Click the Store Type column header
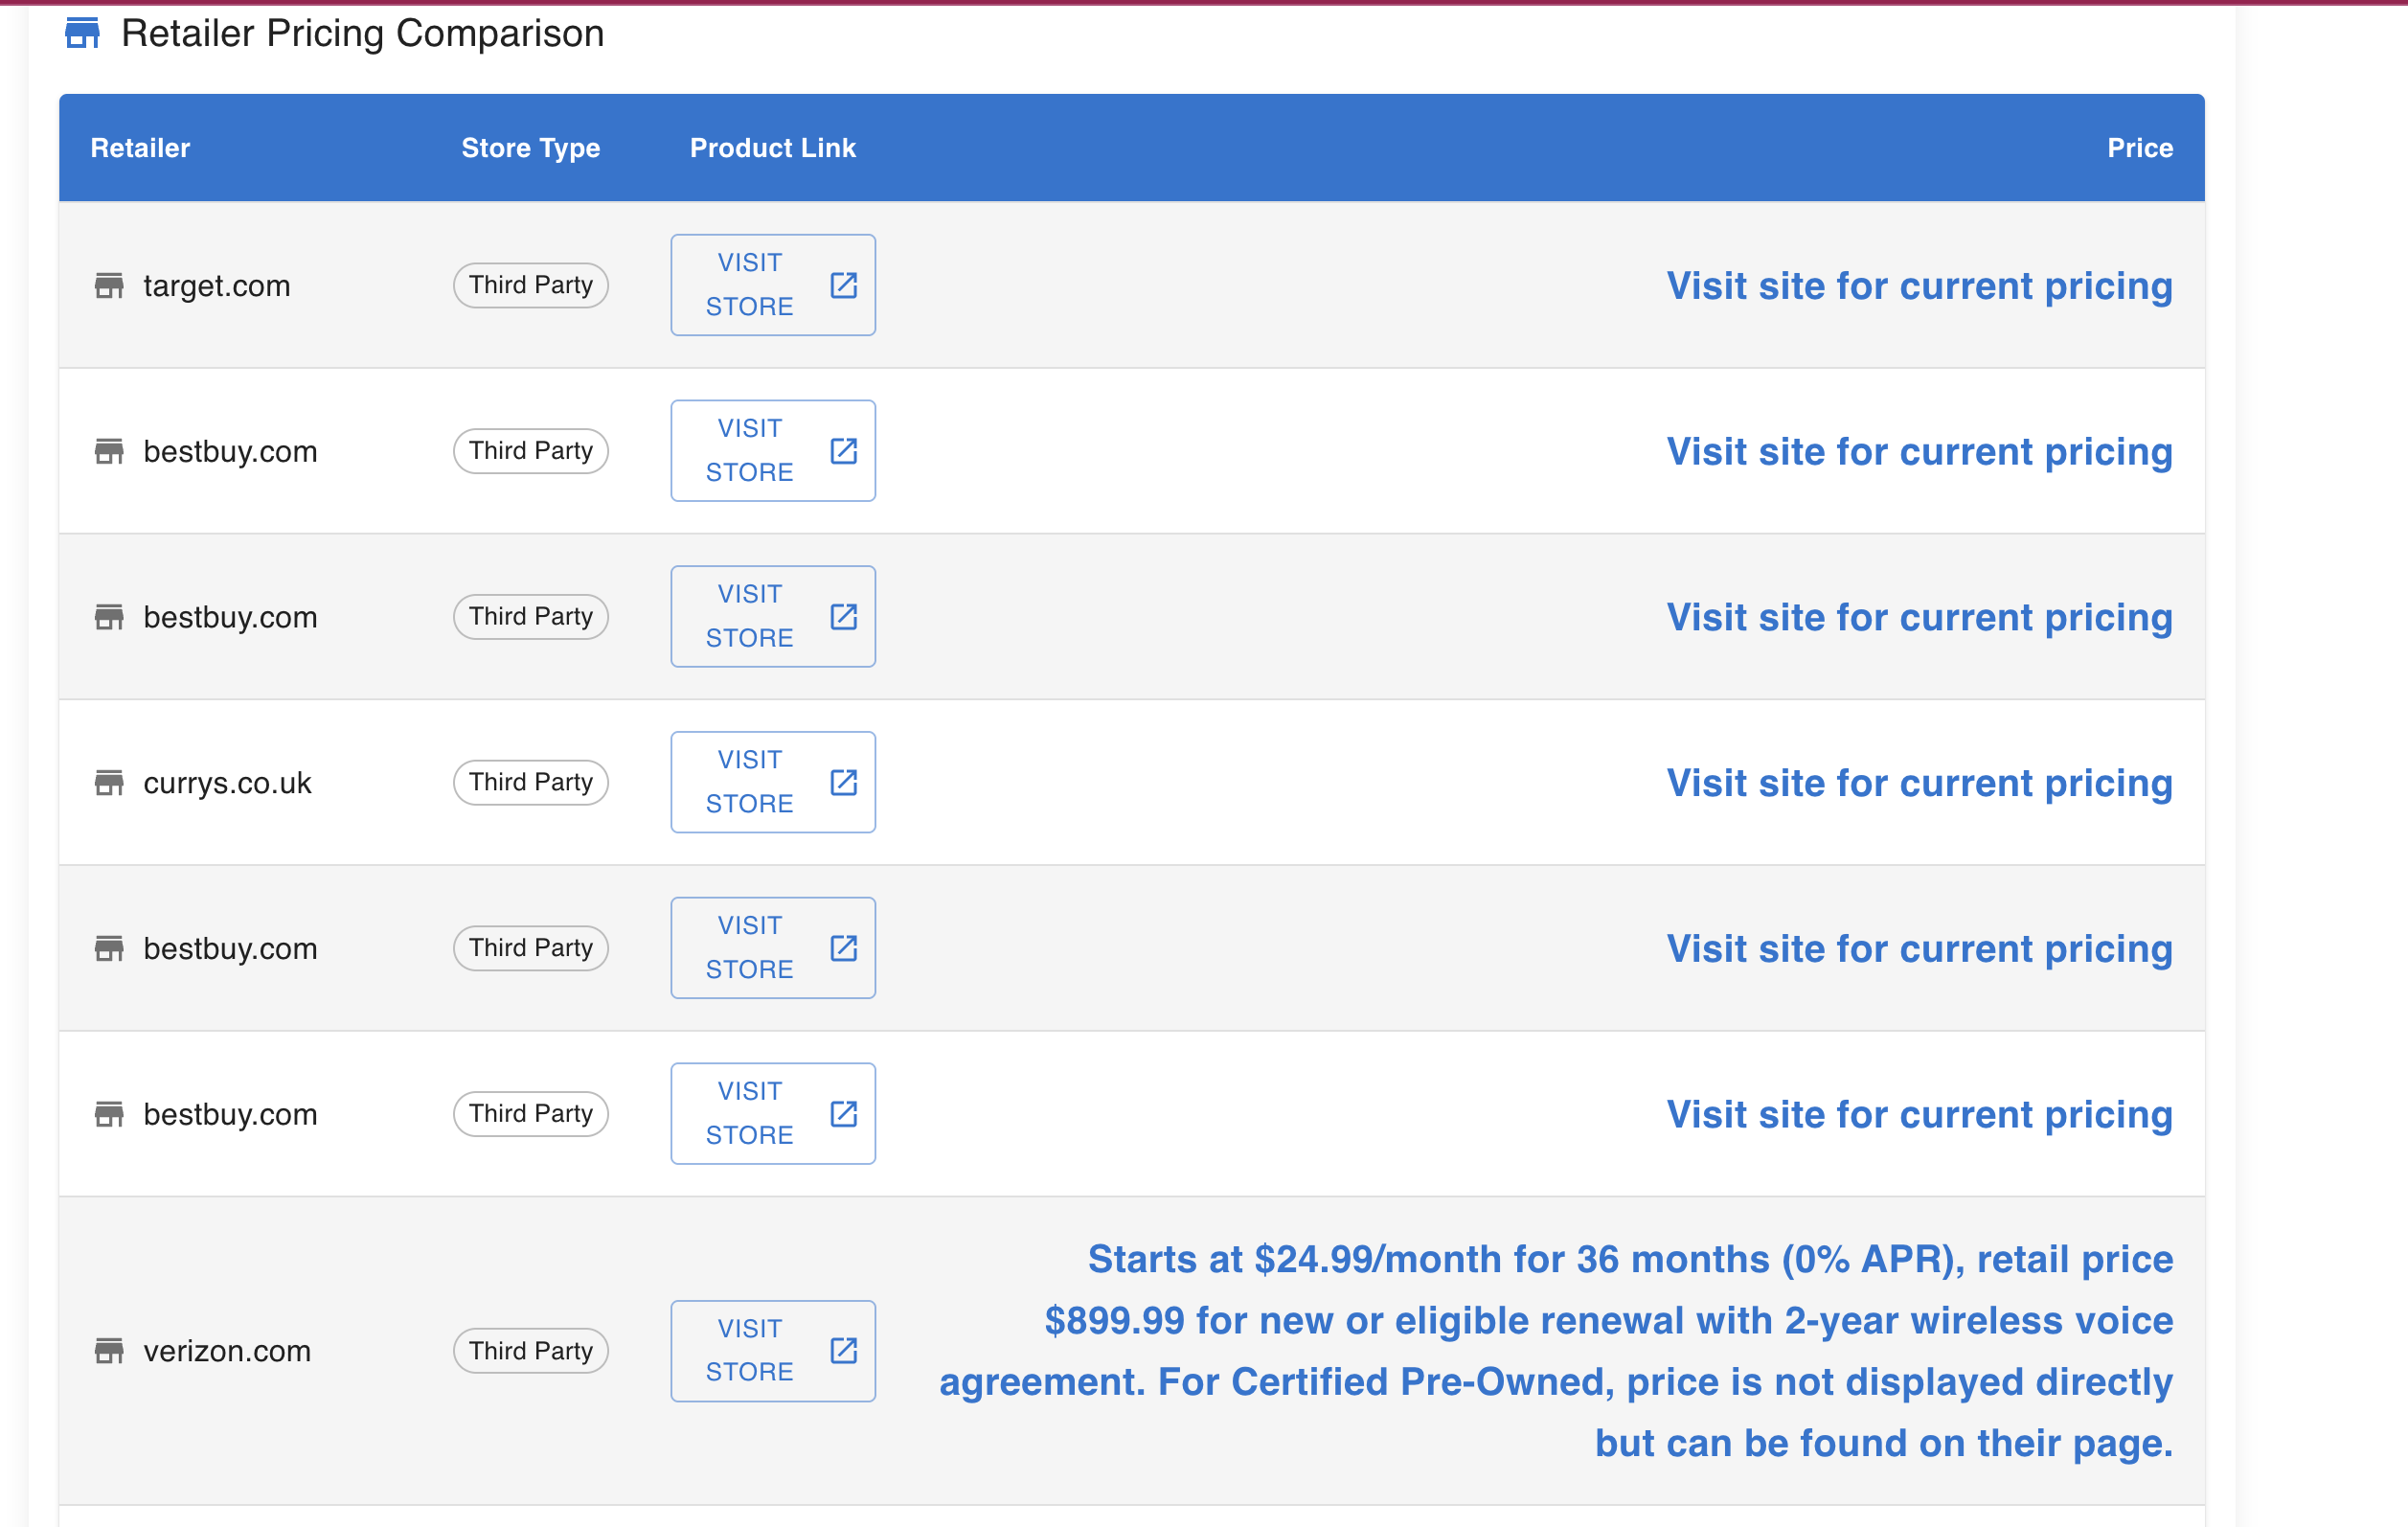Viewport: 2408px width, 1527px height. click(530, 148)
